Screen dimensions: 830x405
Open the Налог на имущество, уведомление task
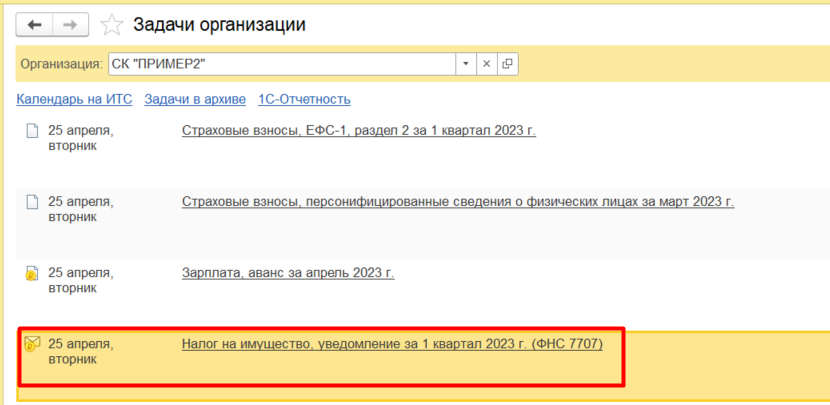click(391, 344)
